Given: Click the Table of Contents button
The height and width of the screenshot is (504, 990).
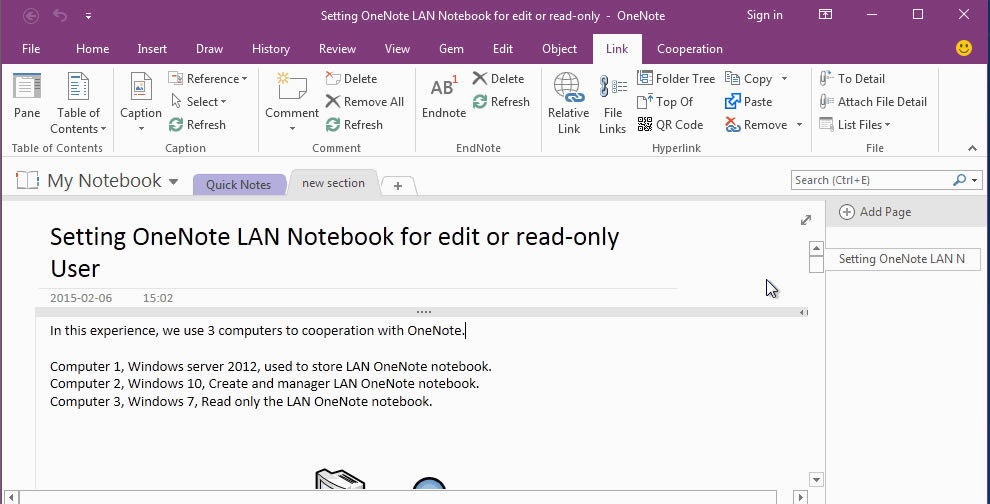Looking at the screenshot, I should [x=78, y=103].
